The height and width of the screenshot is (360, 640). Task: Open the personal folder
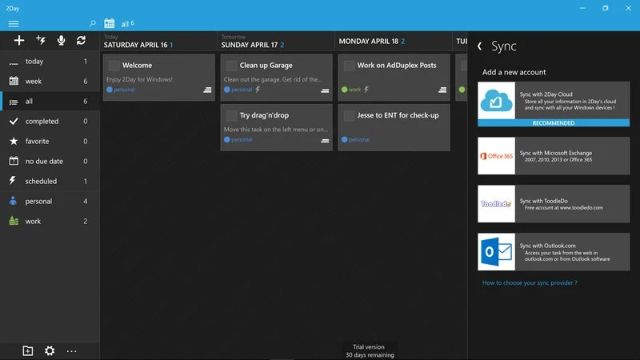pos(50,201)
